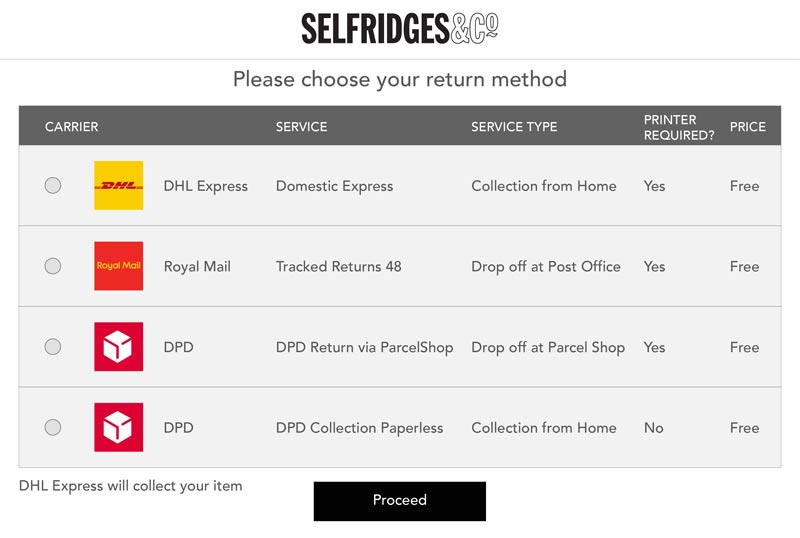
Task: Click the Royal Mail red logo
Action: tap(118, 266)
